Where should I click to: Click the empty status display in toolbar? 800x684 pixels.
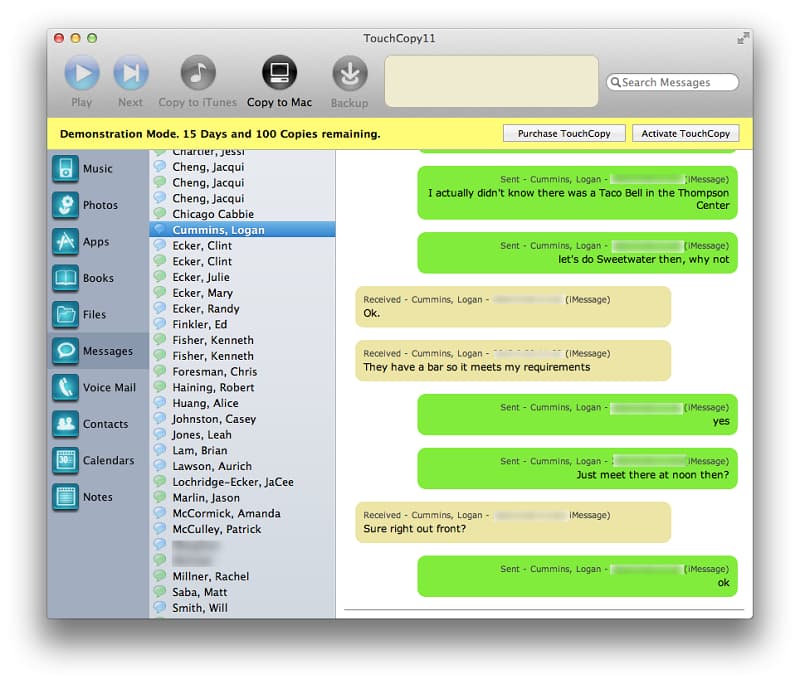click(491, 82)
